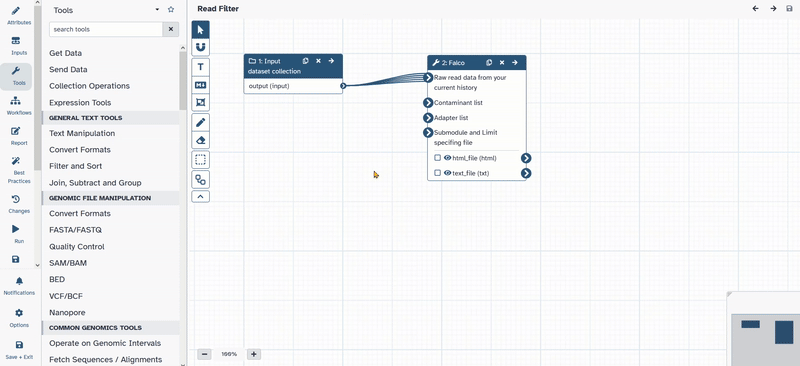Open SAM/BAM tool section
Image resolution: width=800 pixels, height=366 pixels.
tap(68, 263)
